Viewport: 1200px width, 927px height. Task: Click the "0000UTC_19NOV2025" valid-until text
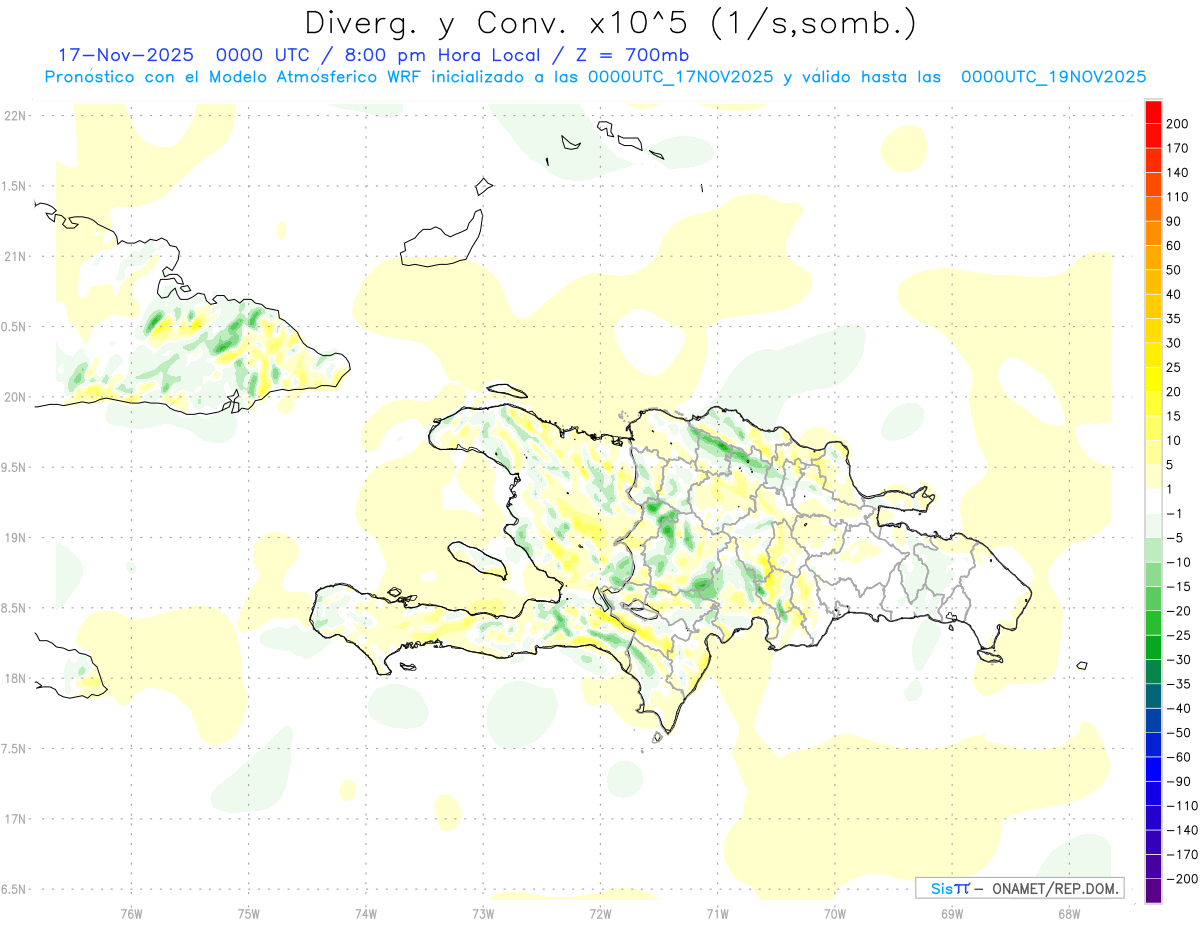click(1053, 77)
